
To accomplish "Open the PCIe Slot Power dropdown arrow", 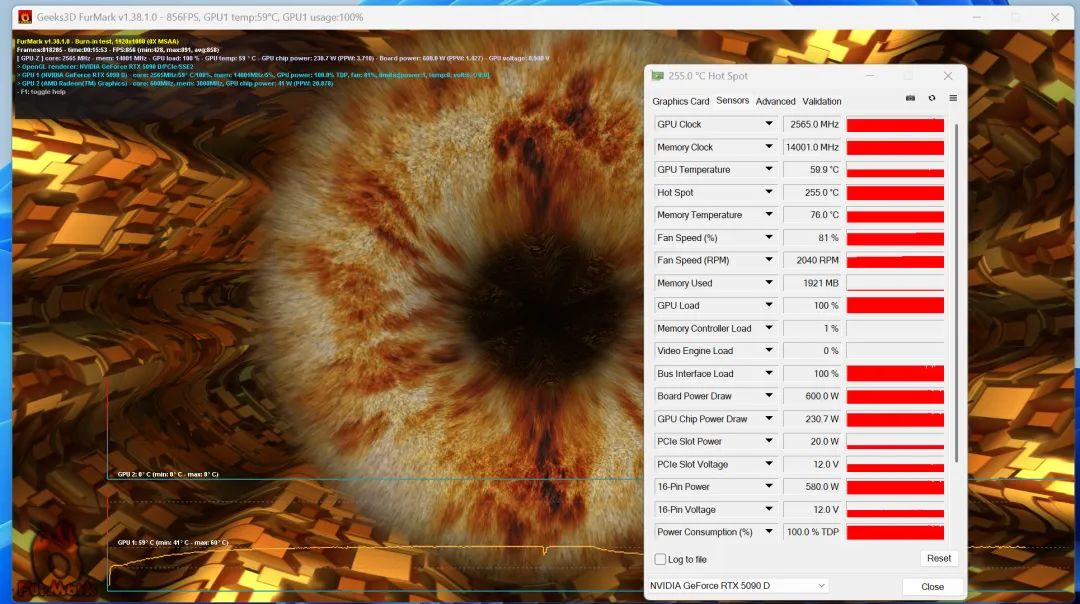I will click(769, 441).
